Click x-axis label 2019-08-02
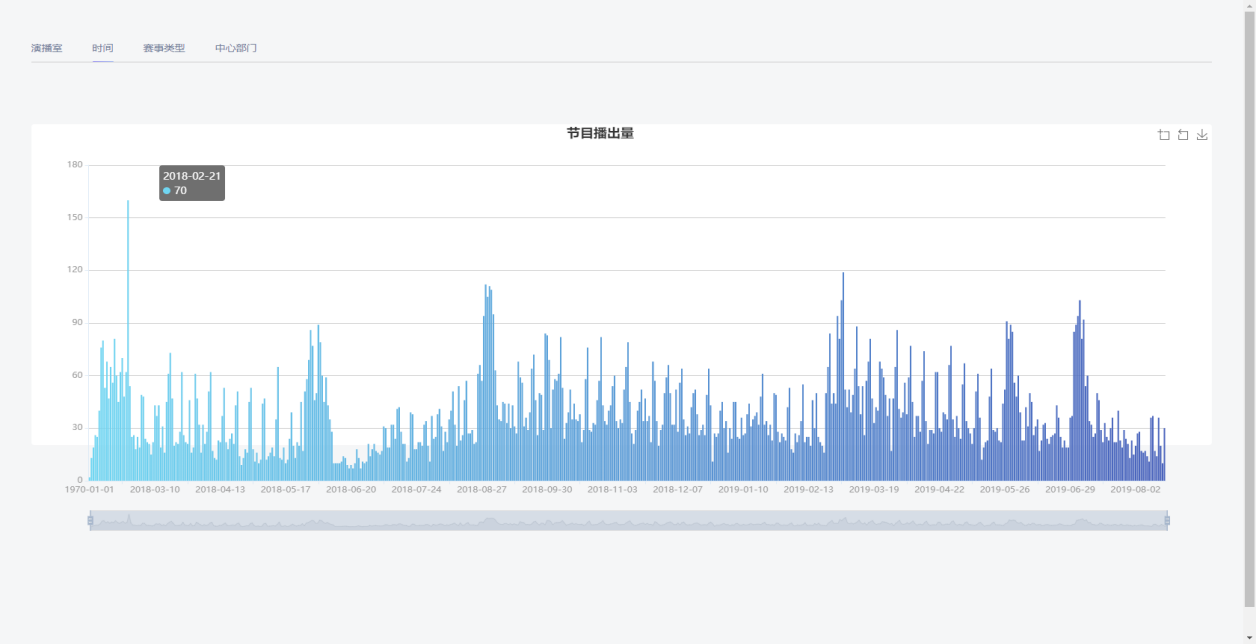The width and height of the screenshot is (1256, 644). (x=1135, y=490)
